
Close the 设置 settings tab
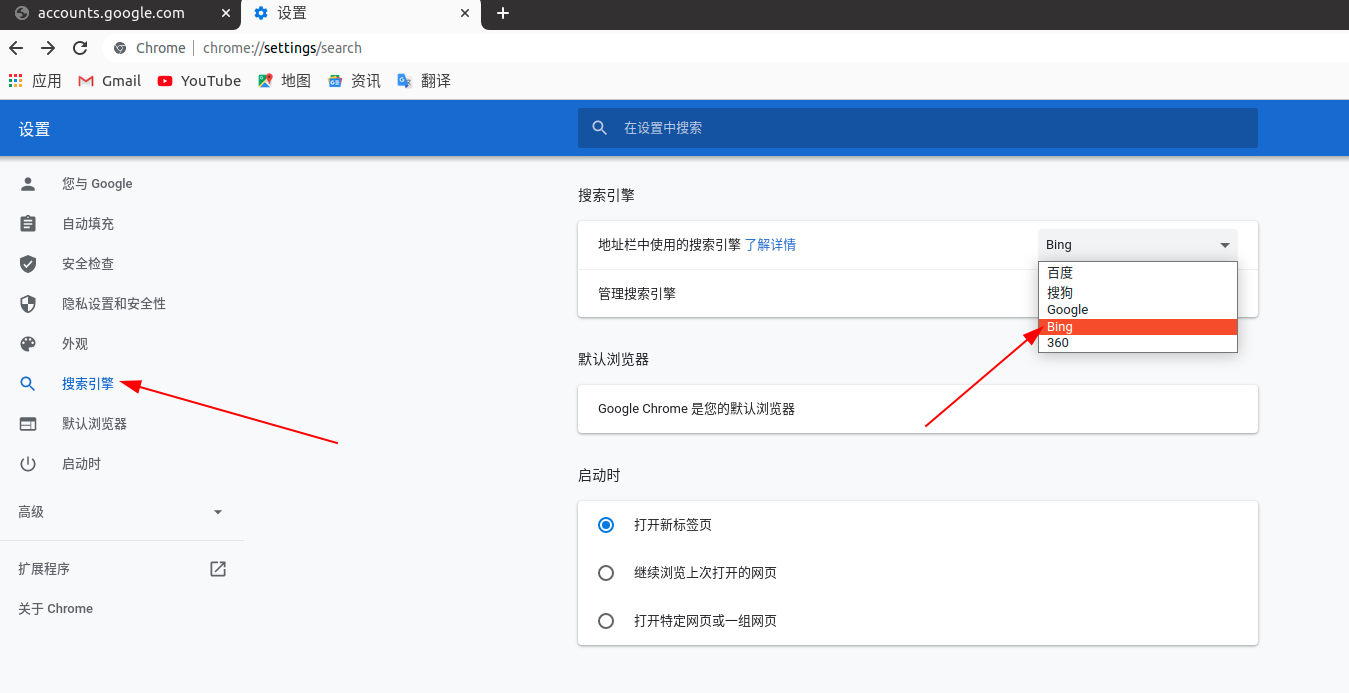(465, 13)
